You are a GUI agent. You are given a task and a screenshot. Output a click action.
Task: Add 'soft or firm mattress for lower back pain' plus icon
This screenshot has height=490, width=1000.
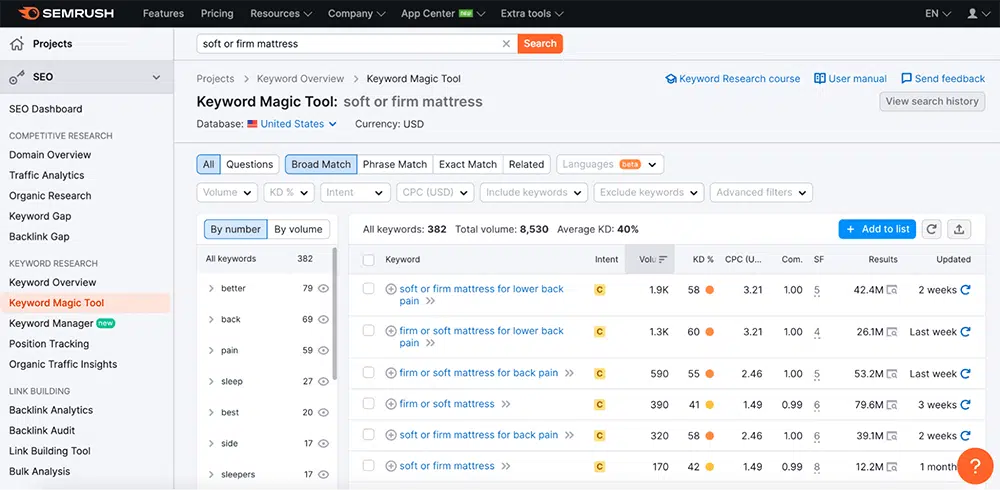(x=391, y=289)
